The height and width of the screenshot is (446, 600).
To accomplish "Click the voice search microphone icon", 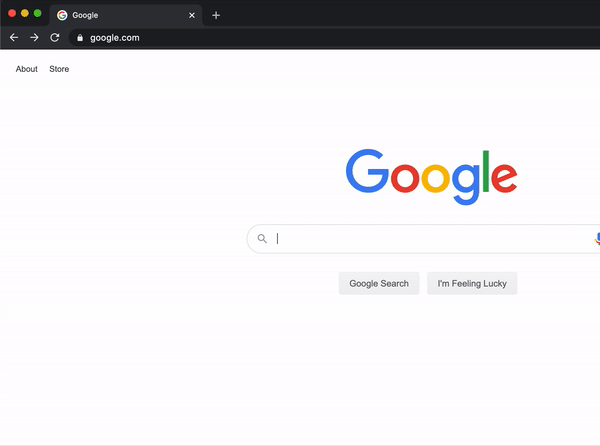I will (x=597, y=239).
